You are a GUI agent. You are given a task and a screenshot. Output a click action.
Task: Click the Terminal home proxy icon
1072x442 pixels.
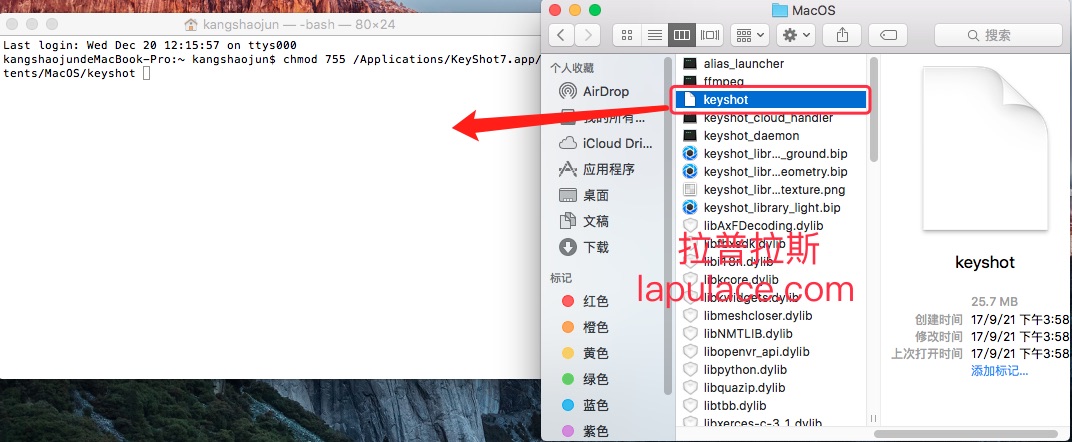[191, 25]
